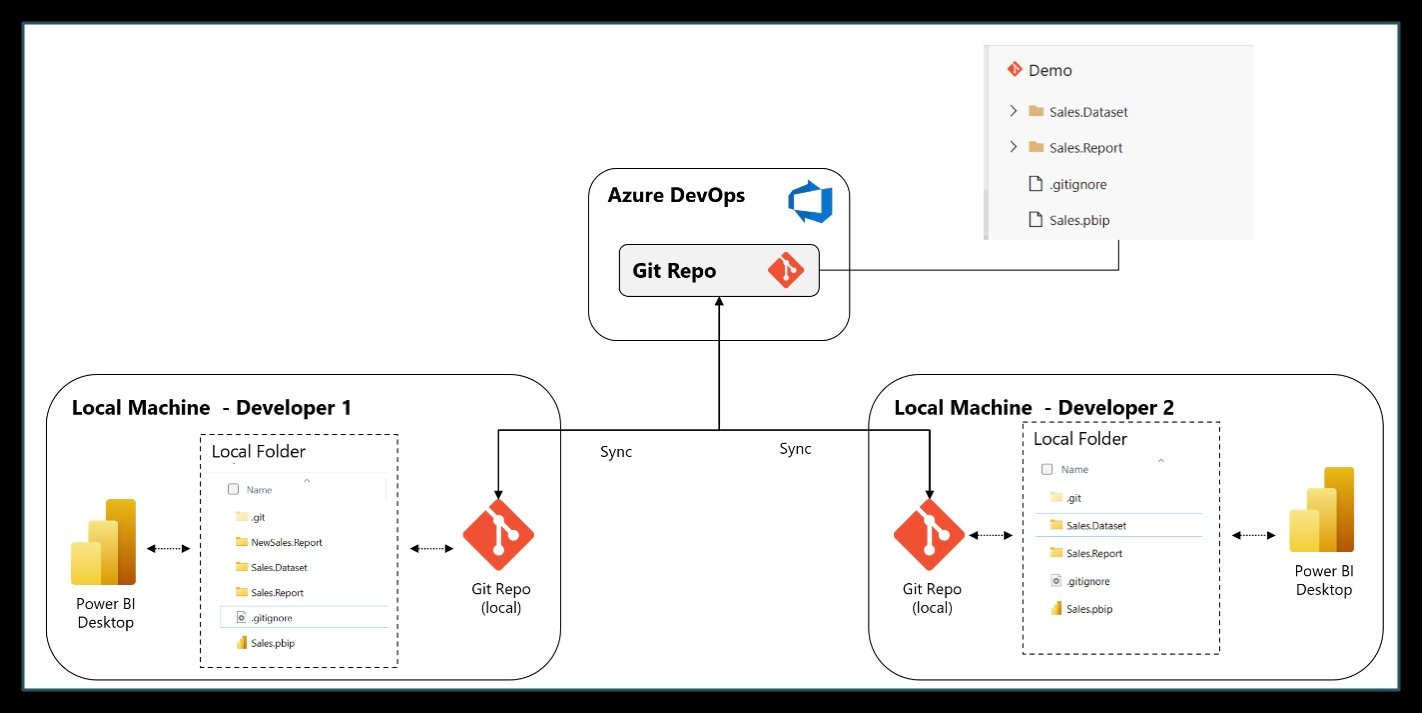The image size is (1422, 713).
Task: Click Developer 1's Power BI Desktop icon
Action: tap(103, 541)
